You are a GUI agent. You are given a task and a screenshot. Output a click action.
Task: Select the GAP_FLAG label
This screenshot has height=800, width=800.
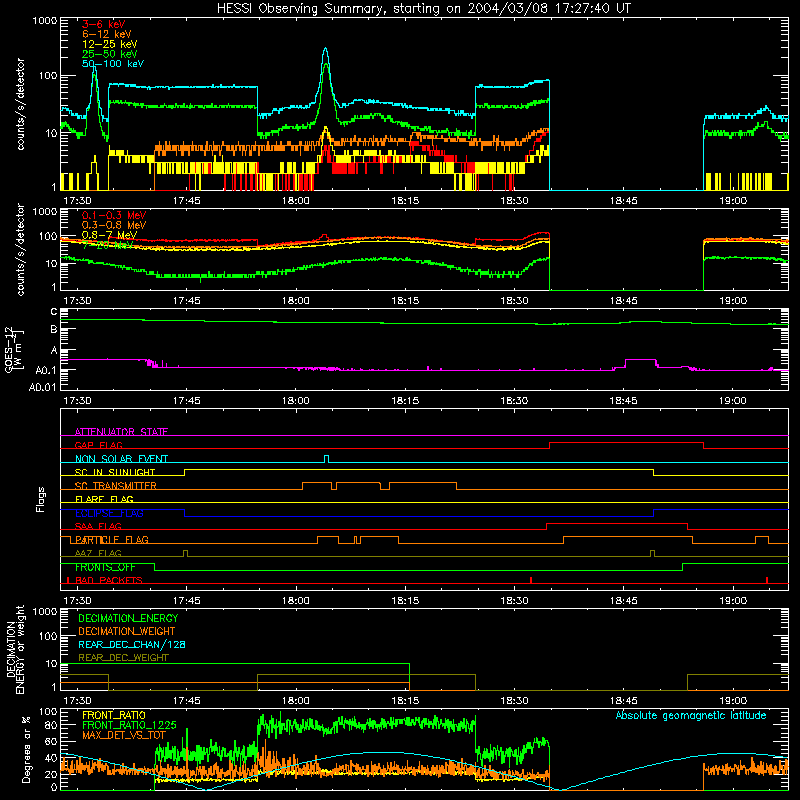pyautogui.click(x=98, y=445)
